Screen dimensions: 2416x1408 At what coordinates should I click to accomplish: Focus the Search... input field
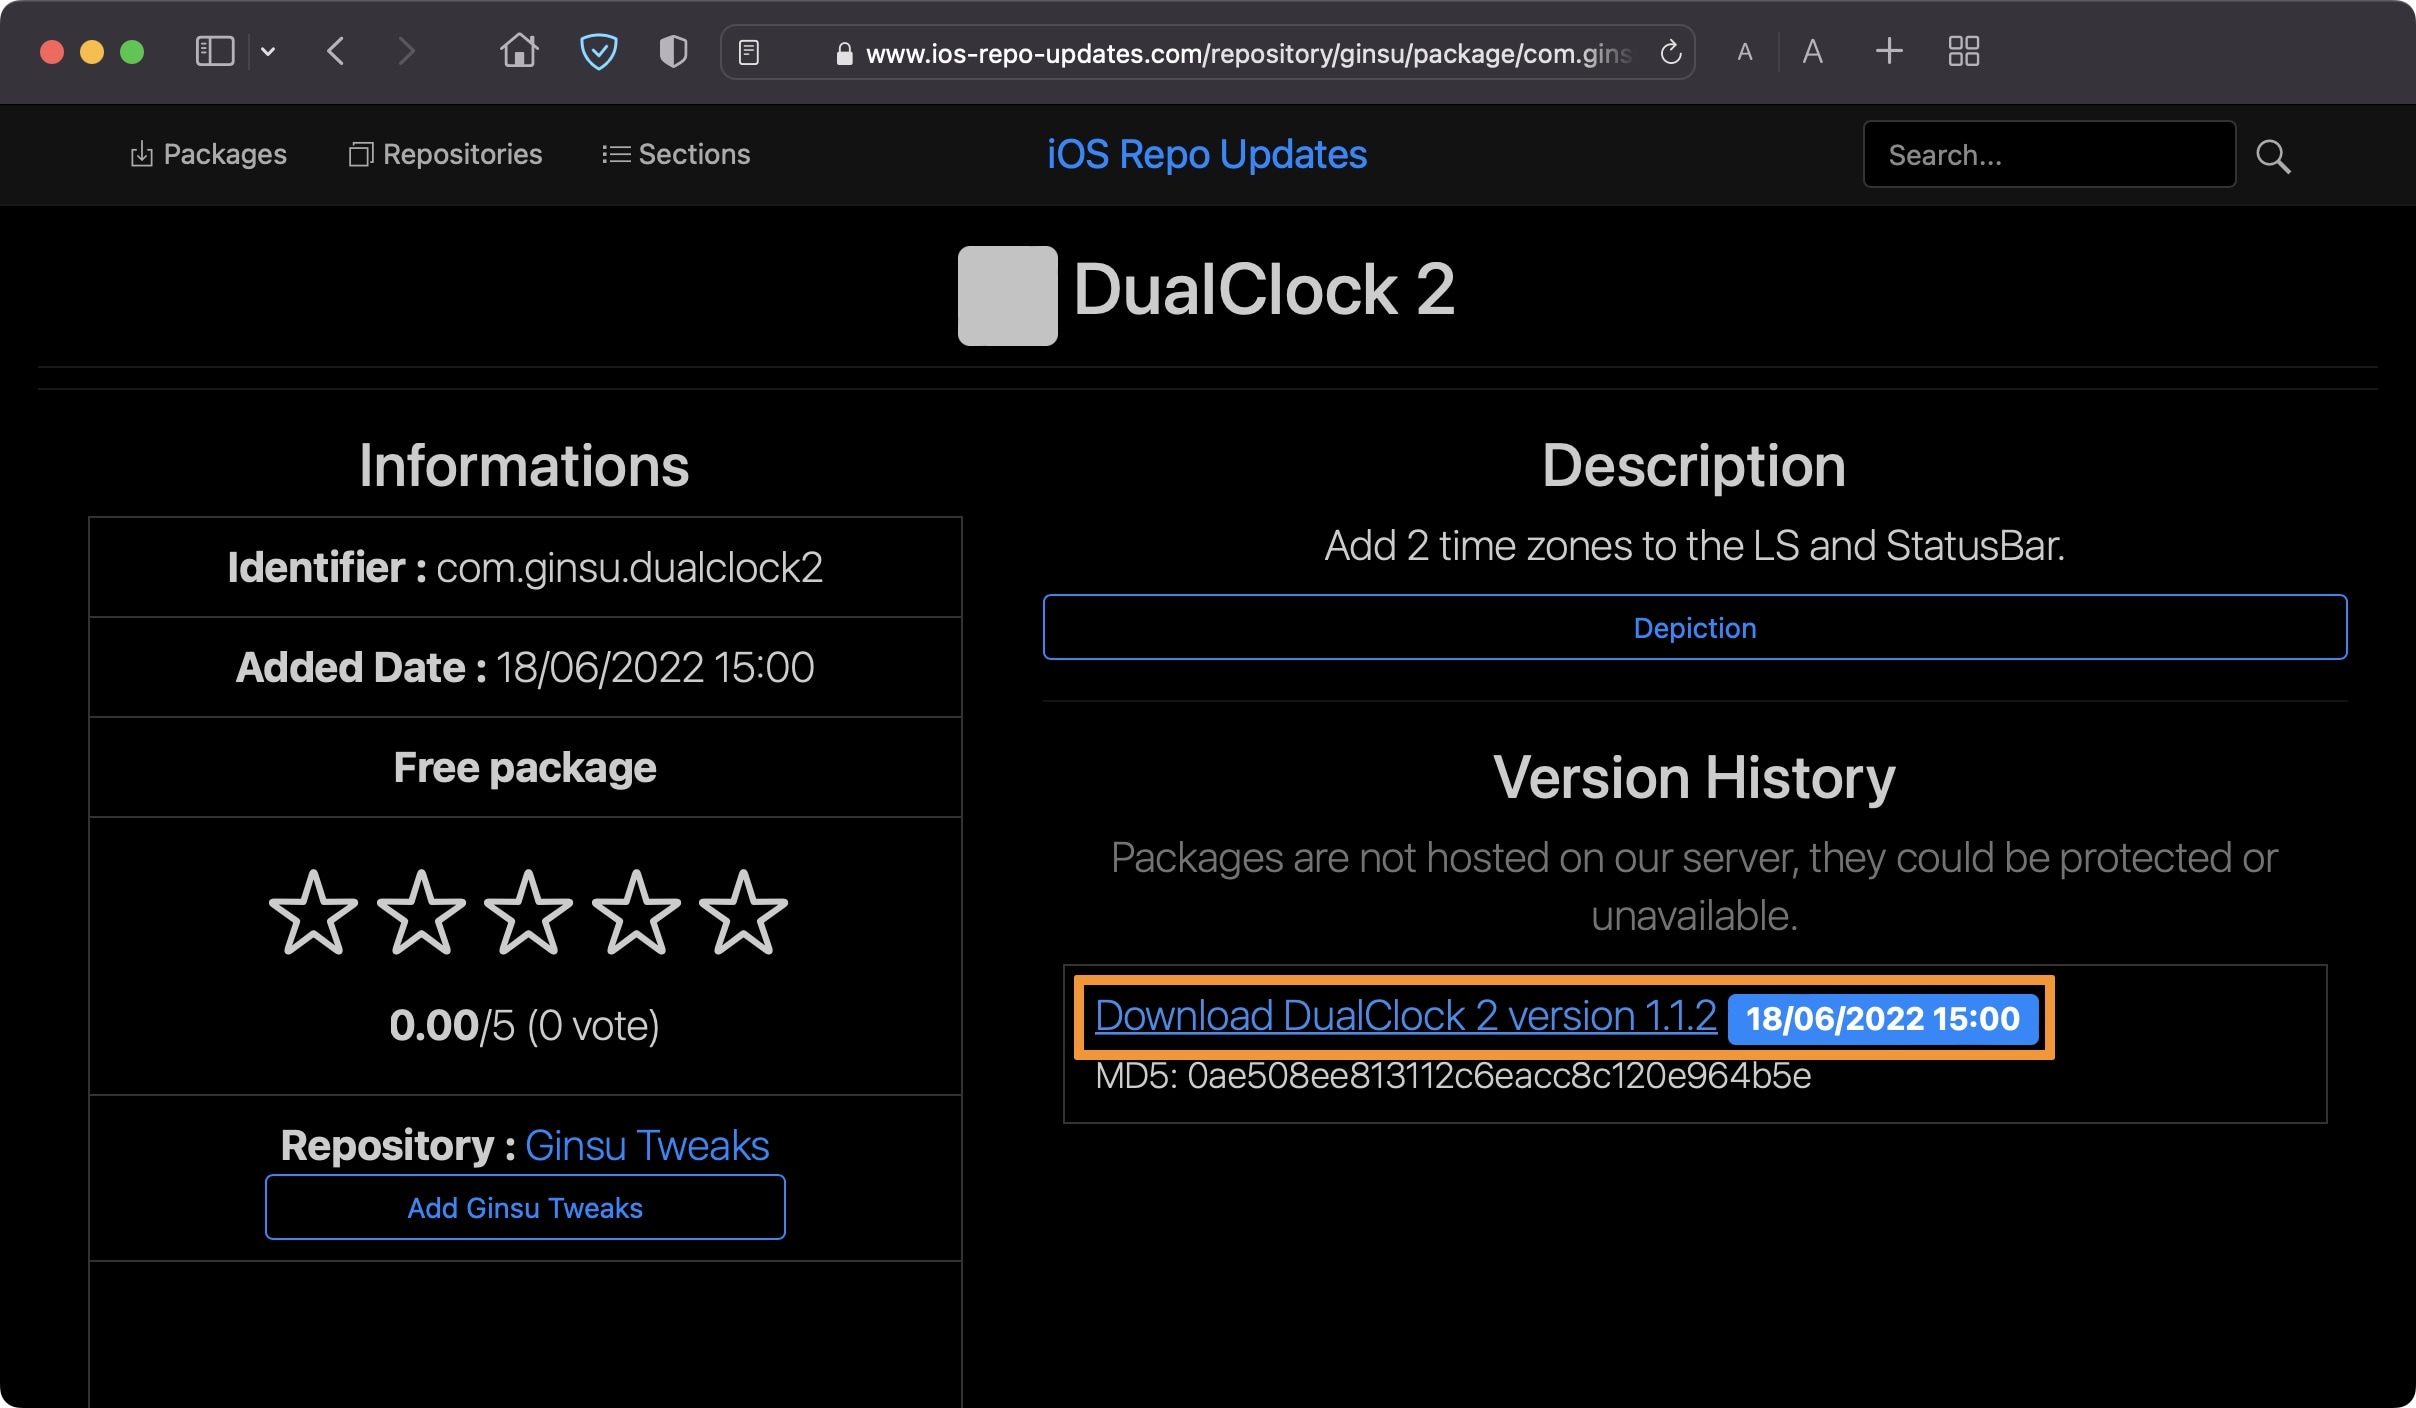coord(2049,154)
